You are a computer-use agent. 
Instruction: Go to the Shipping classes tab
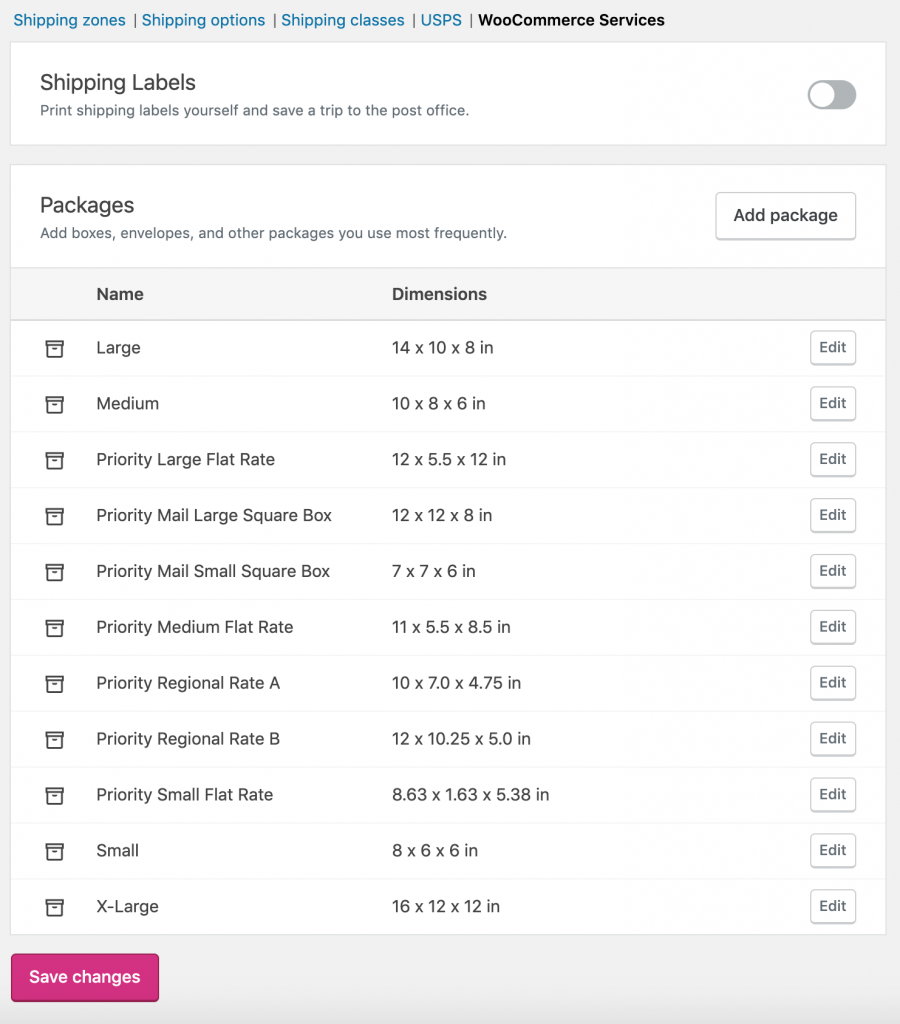click(x=343, y=20)
